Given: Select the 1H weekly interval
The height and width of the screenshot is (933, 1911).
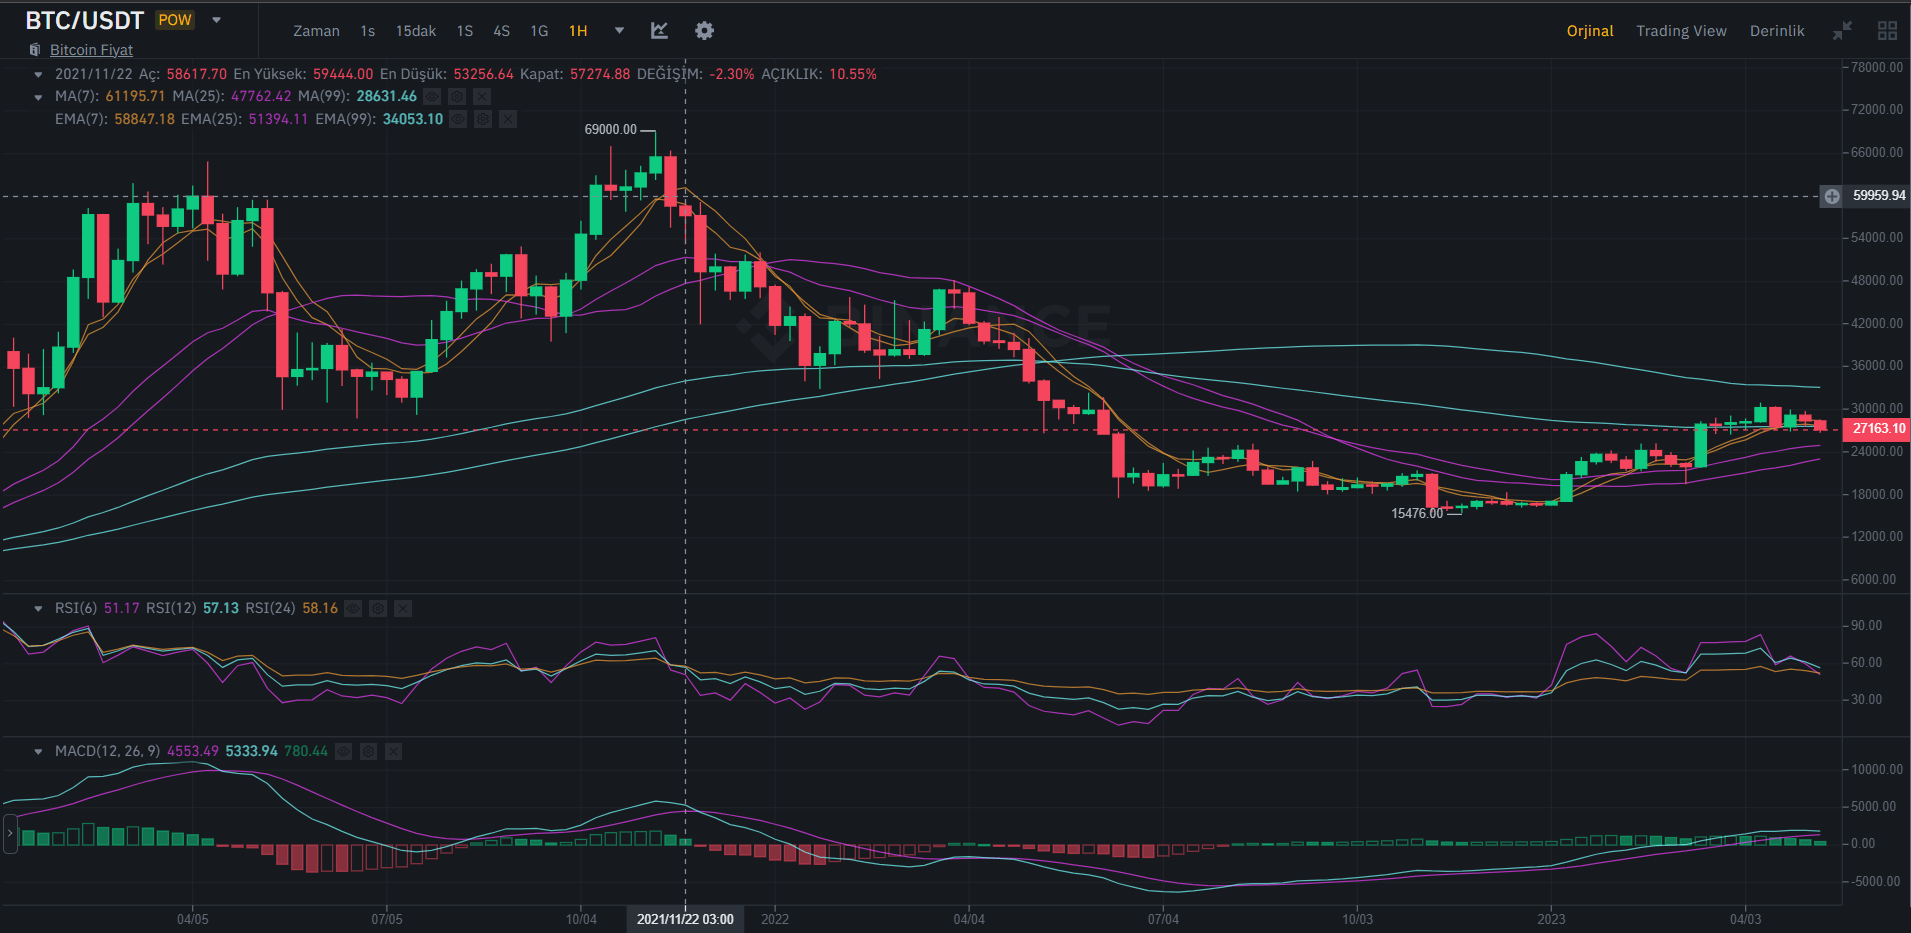Looking at the screenshot, I should [x=578, y=31].
